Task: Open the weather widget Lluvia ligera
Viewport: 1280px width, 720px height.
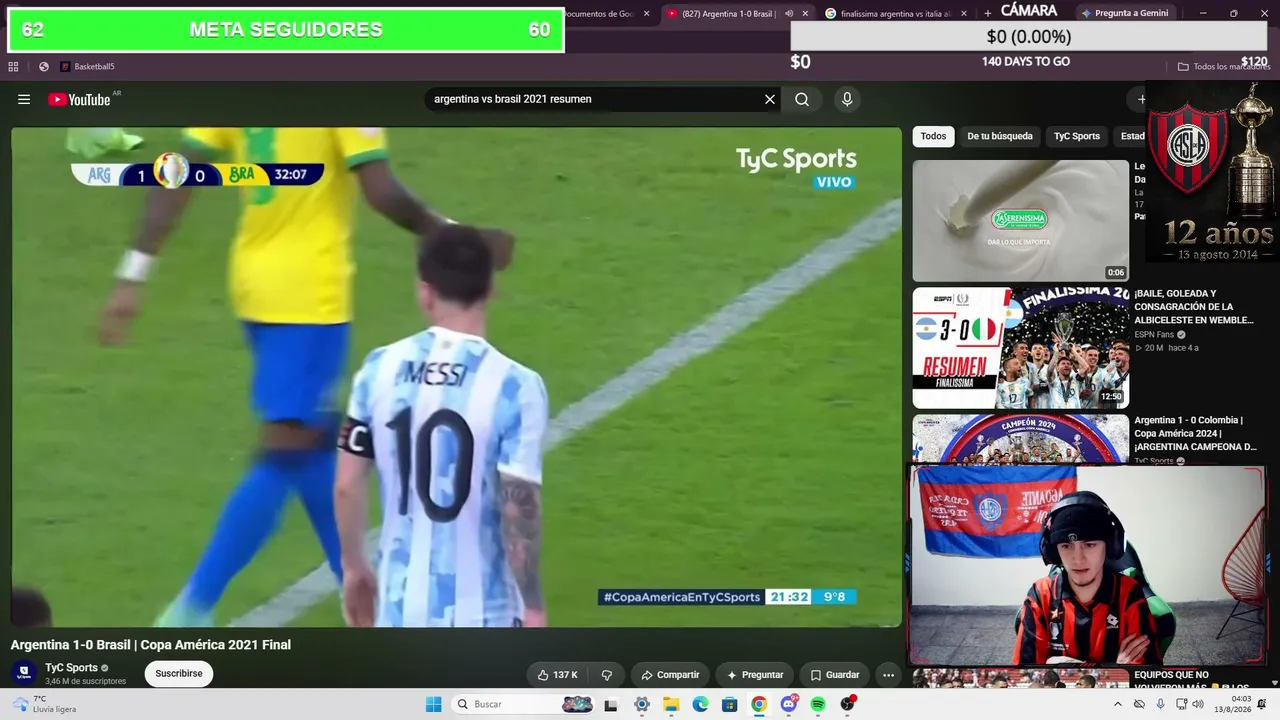Action: pyautogui.click(x=44, y=704)
